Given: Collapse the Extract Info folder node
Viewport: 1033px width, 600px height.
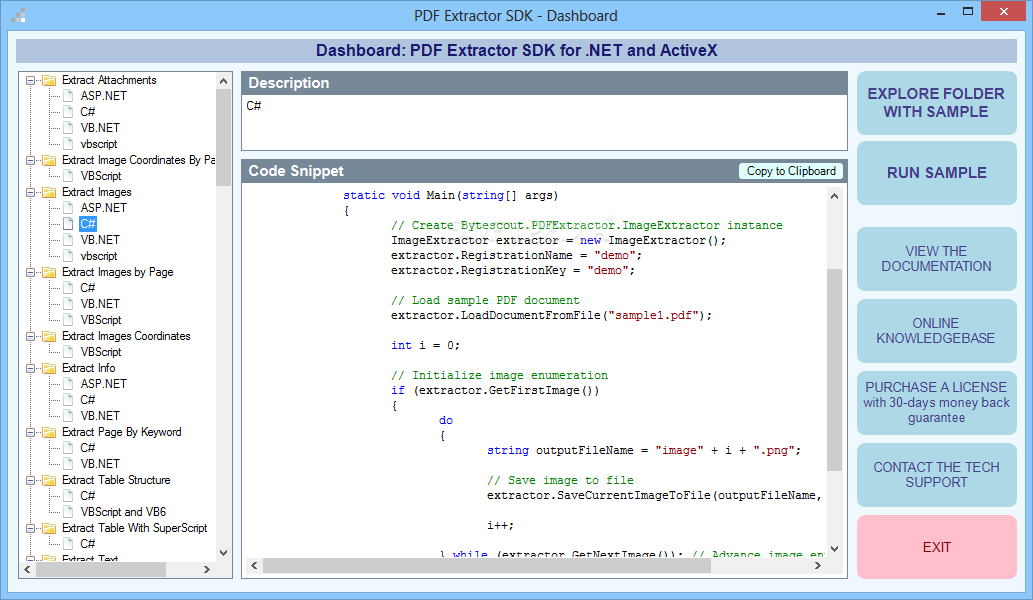Looking at the screenshot, I should 30,368.
